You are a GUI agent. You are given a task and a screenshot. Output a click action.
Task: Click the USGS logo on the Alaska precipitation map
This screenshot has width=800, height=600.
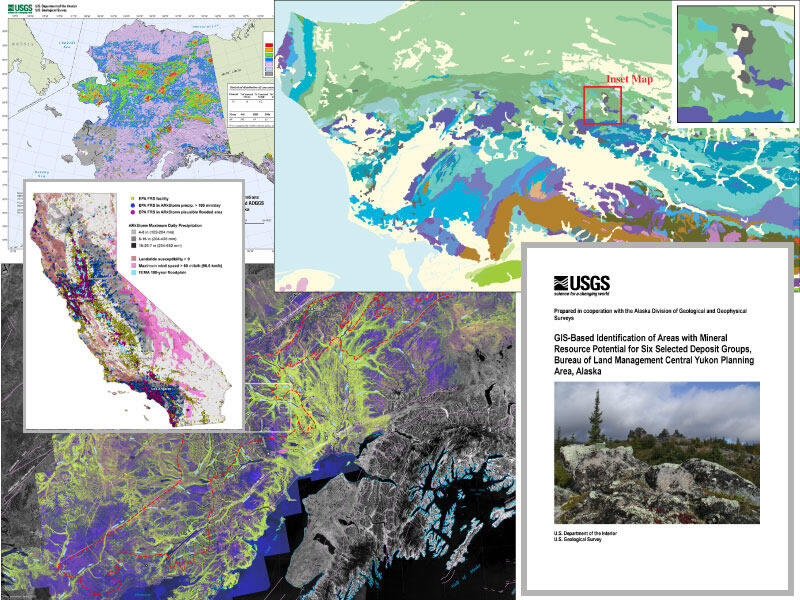coord(19,7)
